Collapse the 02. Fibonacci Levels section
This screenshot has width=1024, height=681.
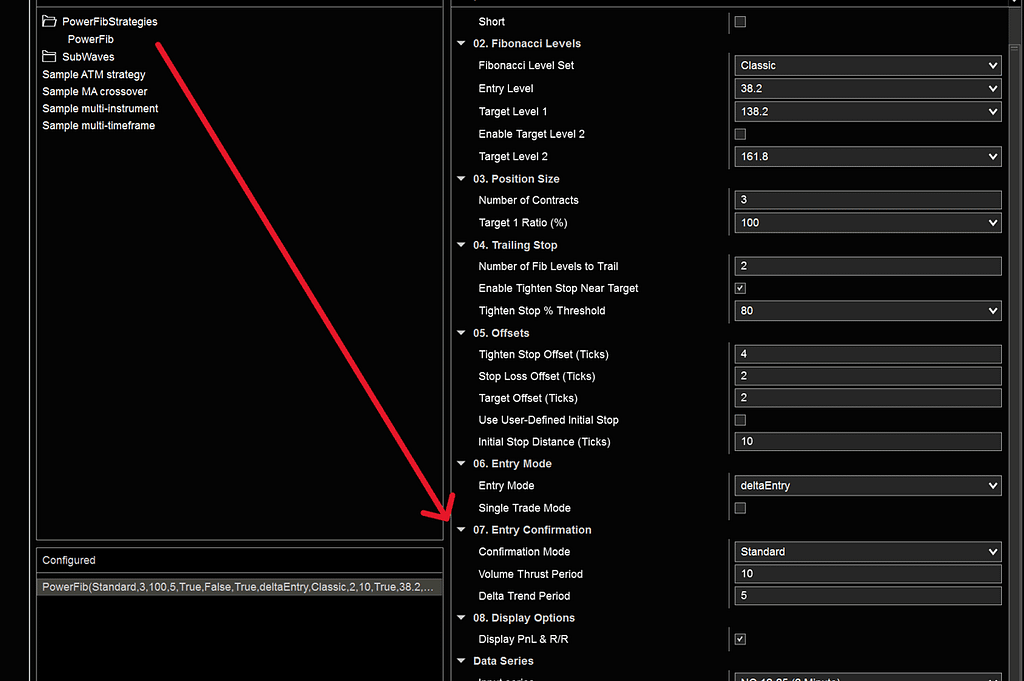[461, 43]
